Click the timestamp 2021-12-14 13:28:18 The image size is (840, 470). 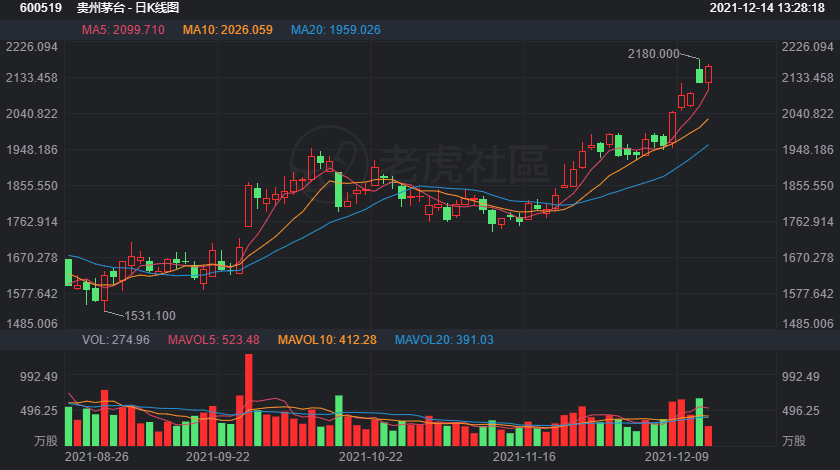[767, 8]
